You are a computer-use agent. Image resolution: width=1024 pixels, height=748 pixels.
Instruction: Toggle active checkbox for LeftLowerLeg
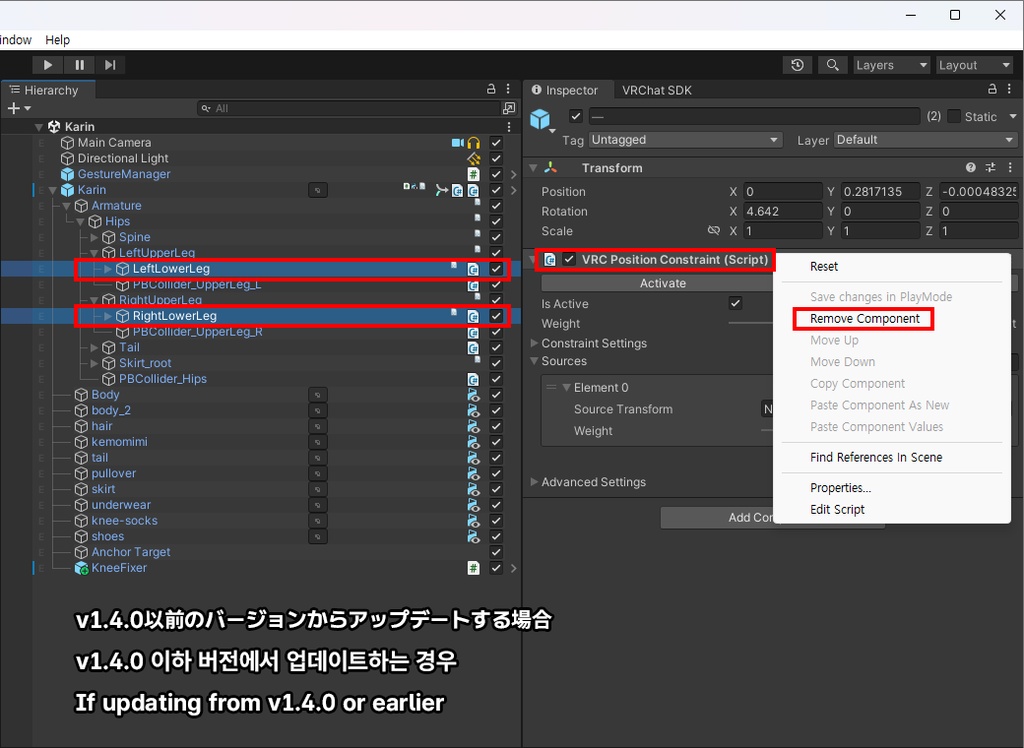496,268
